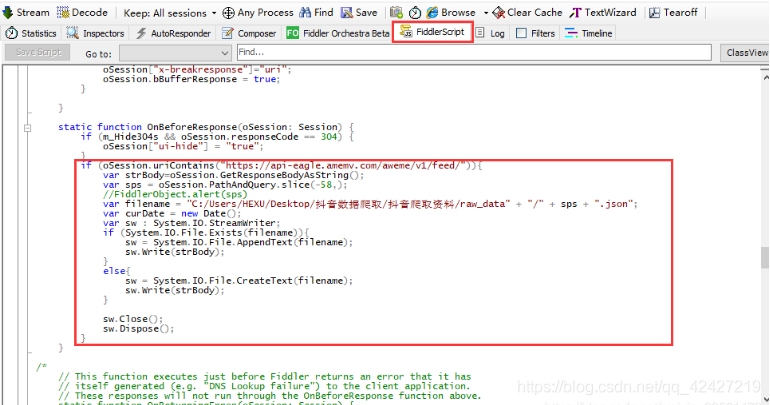Click the Any Process target icon

(228, 13)
